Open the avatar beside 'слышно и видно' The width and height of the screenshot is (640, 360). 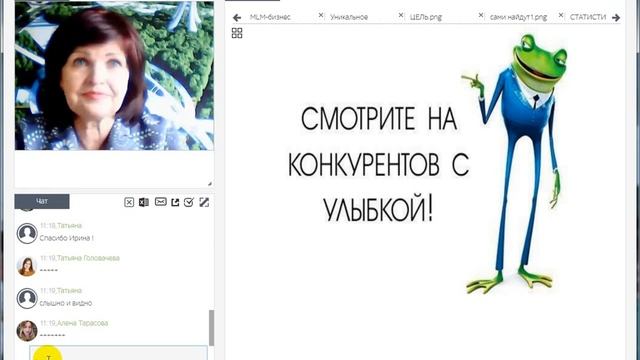point(27,298)
